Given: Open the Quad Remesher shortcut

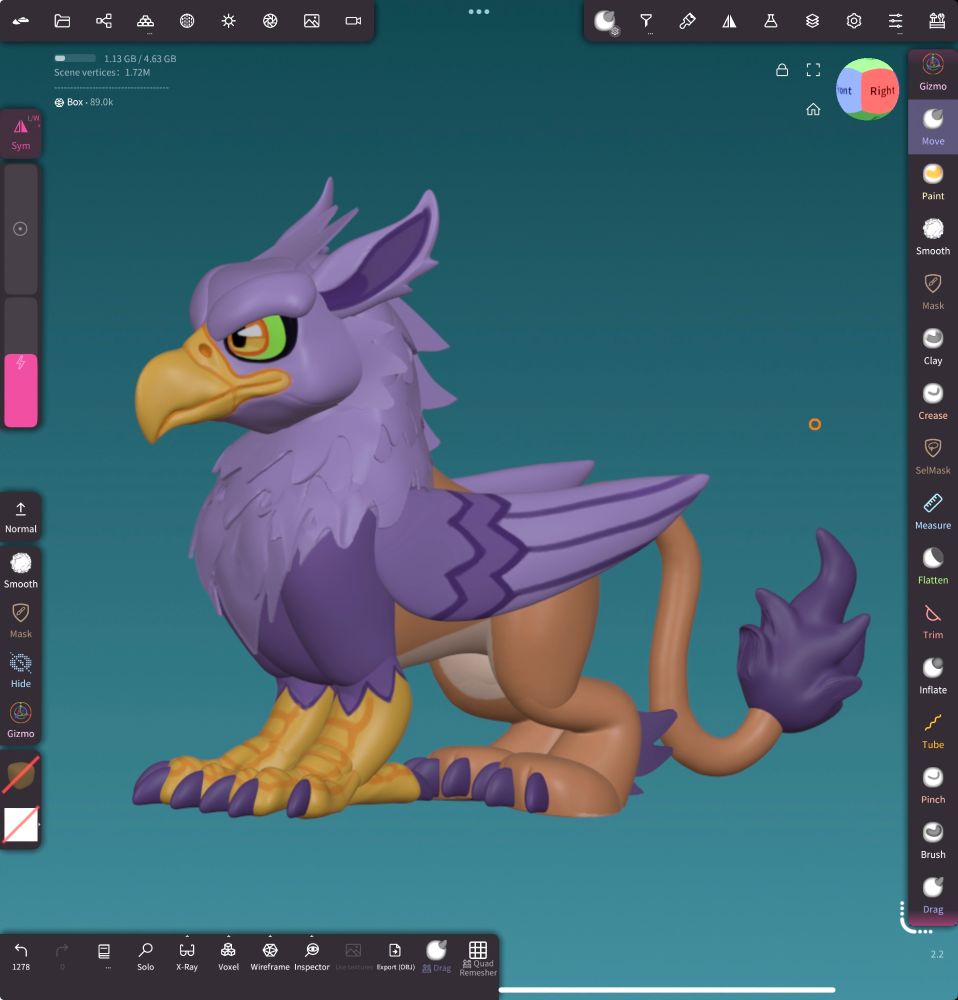Looking at the screenshot, I should pyautogui.click(x=478, y=958).
